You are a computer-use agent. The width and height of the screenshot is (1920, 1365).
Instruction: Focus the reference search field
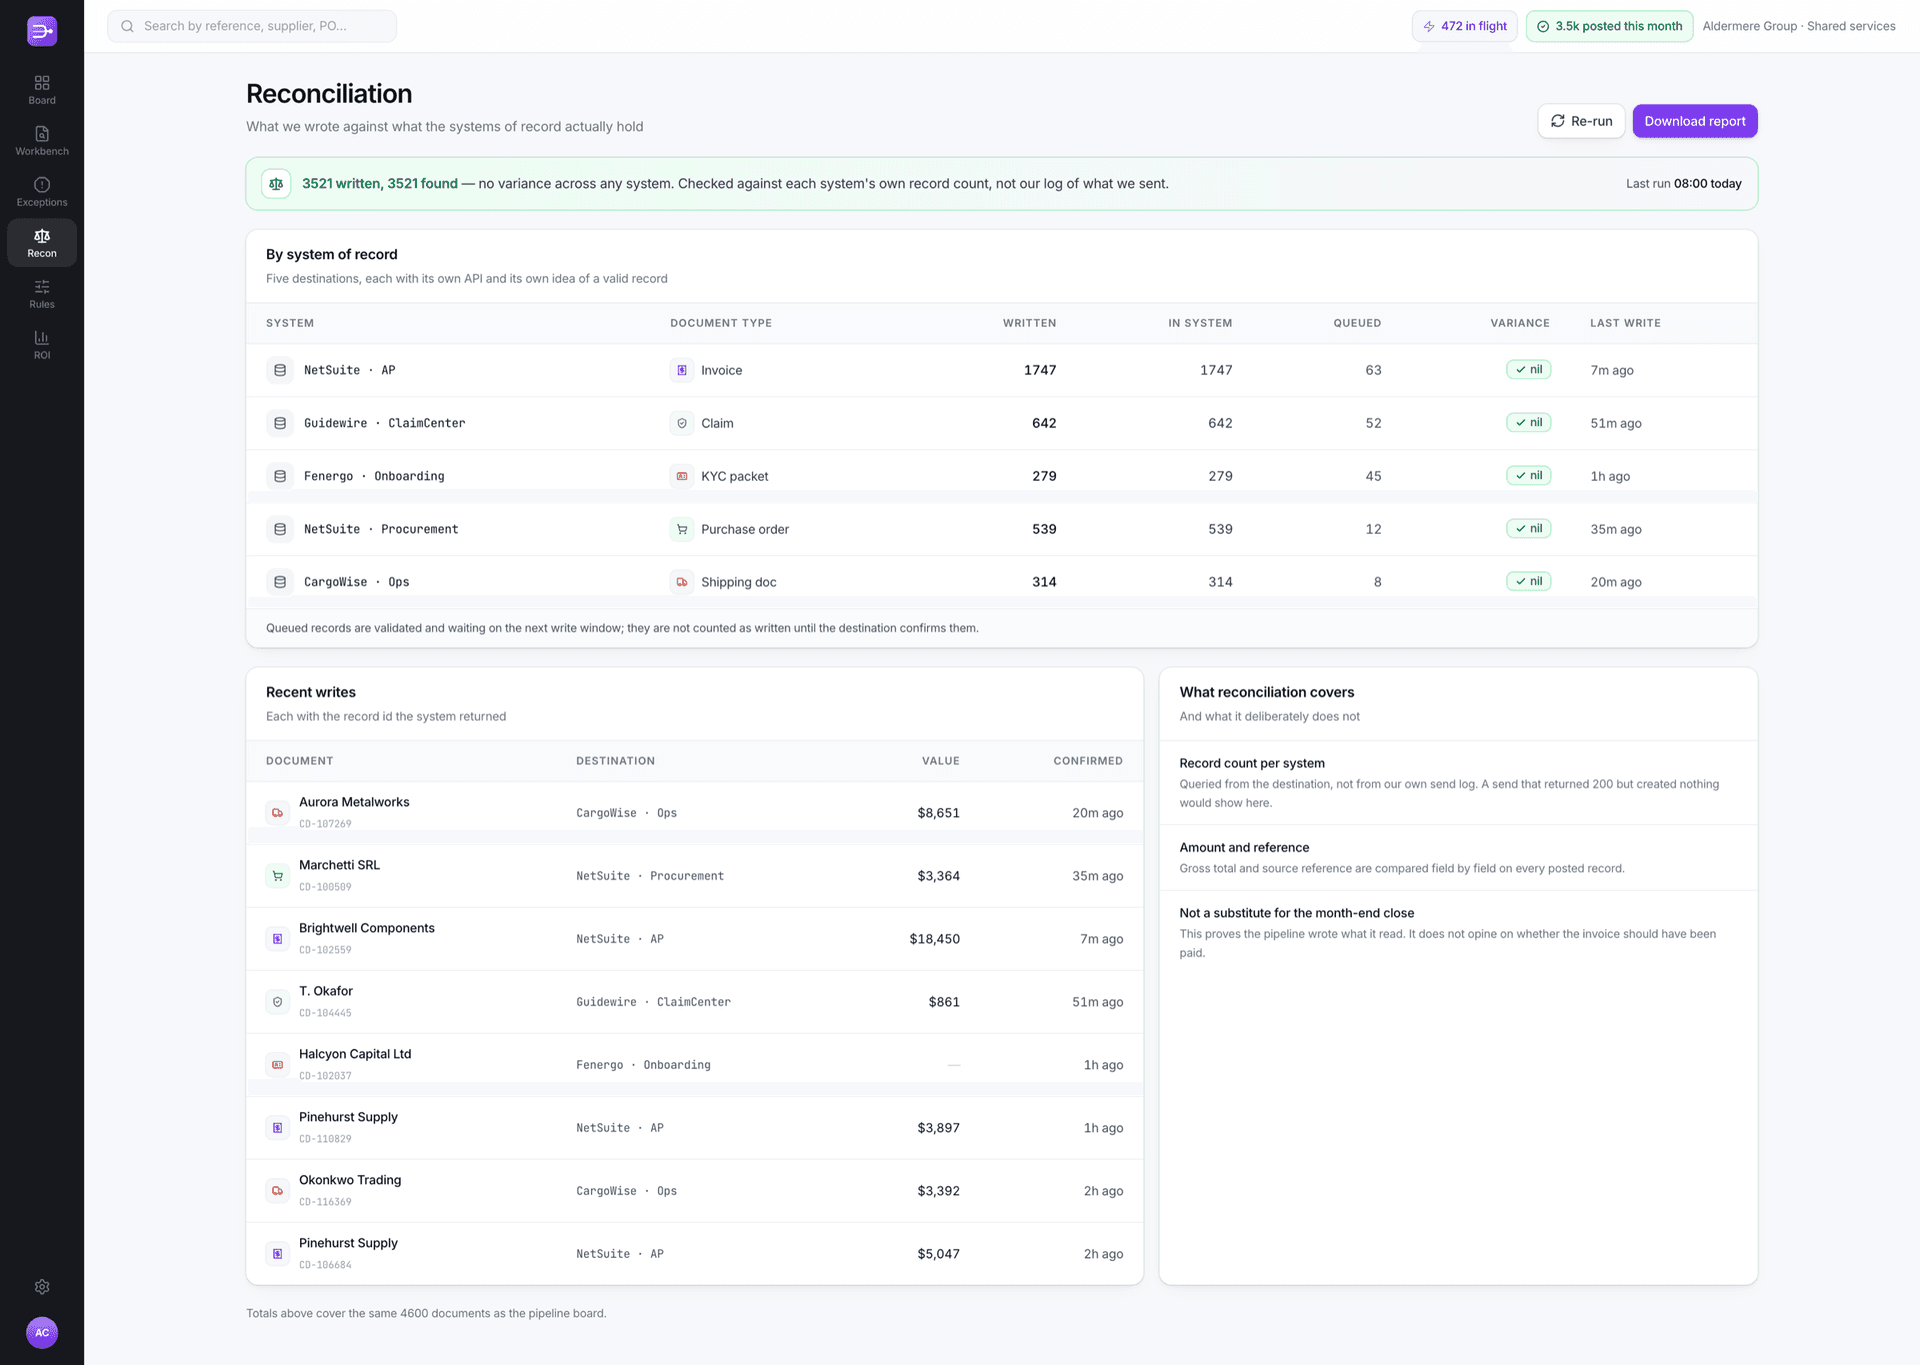[252, 26]
